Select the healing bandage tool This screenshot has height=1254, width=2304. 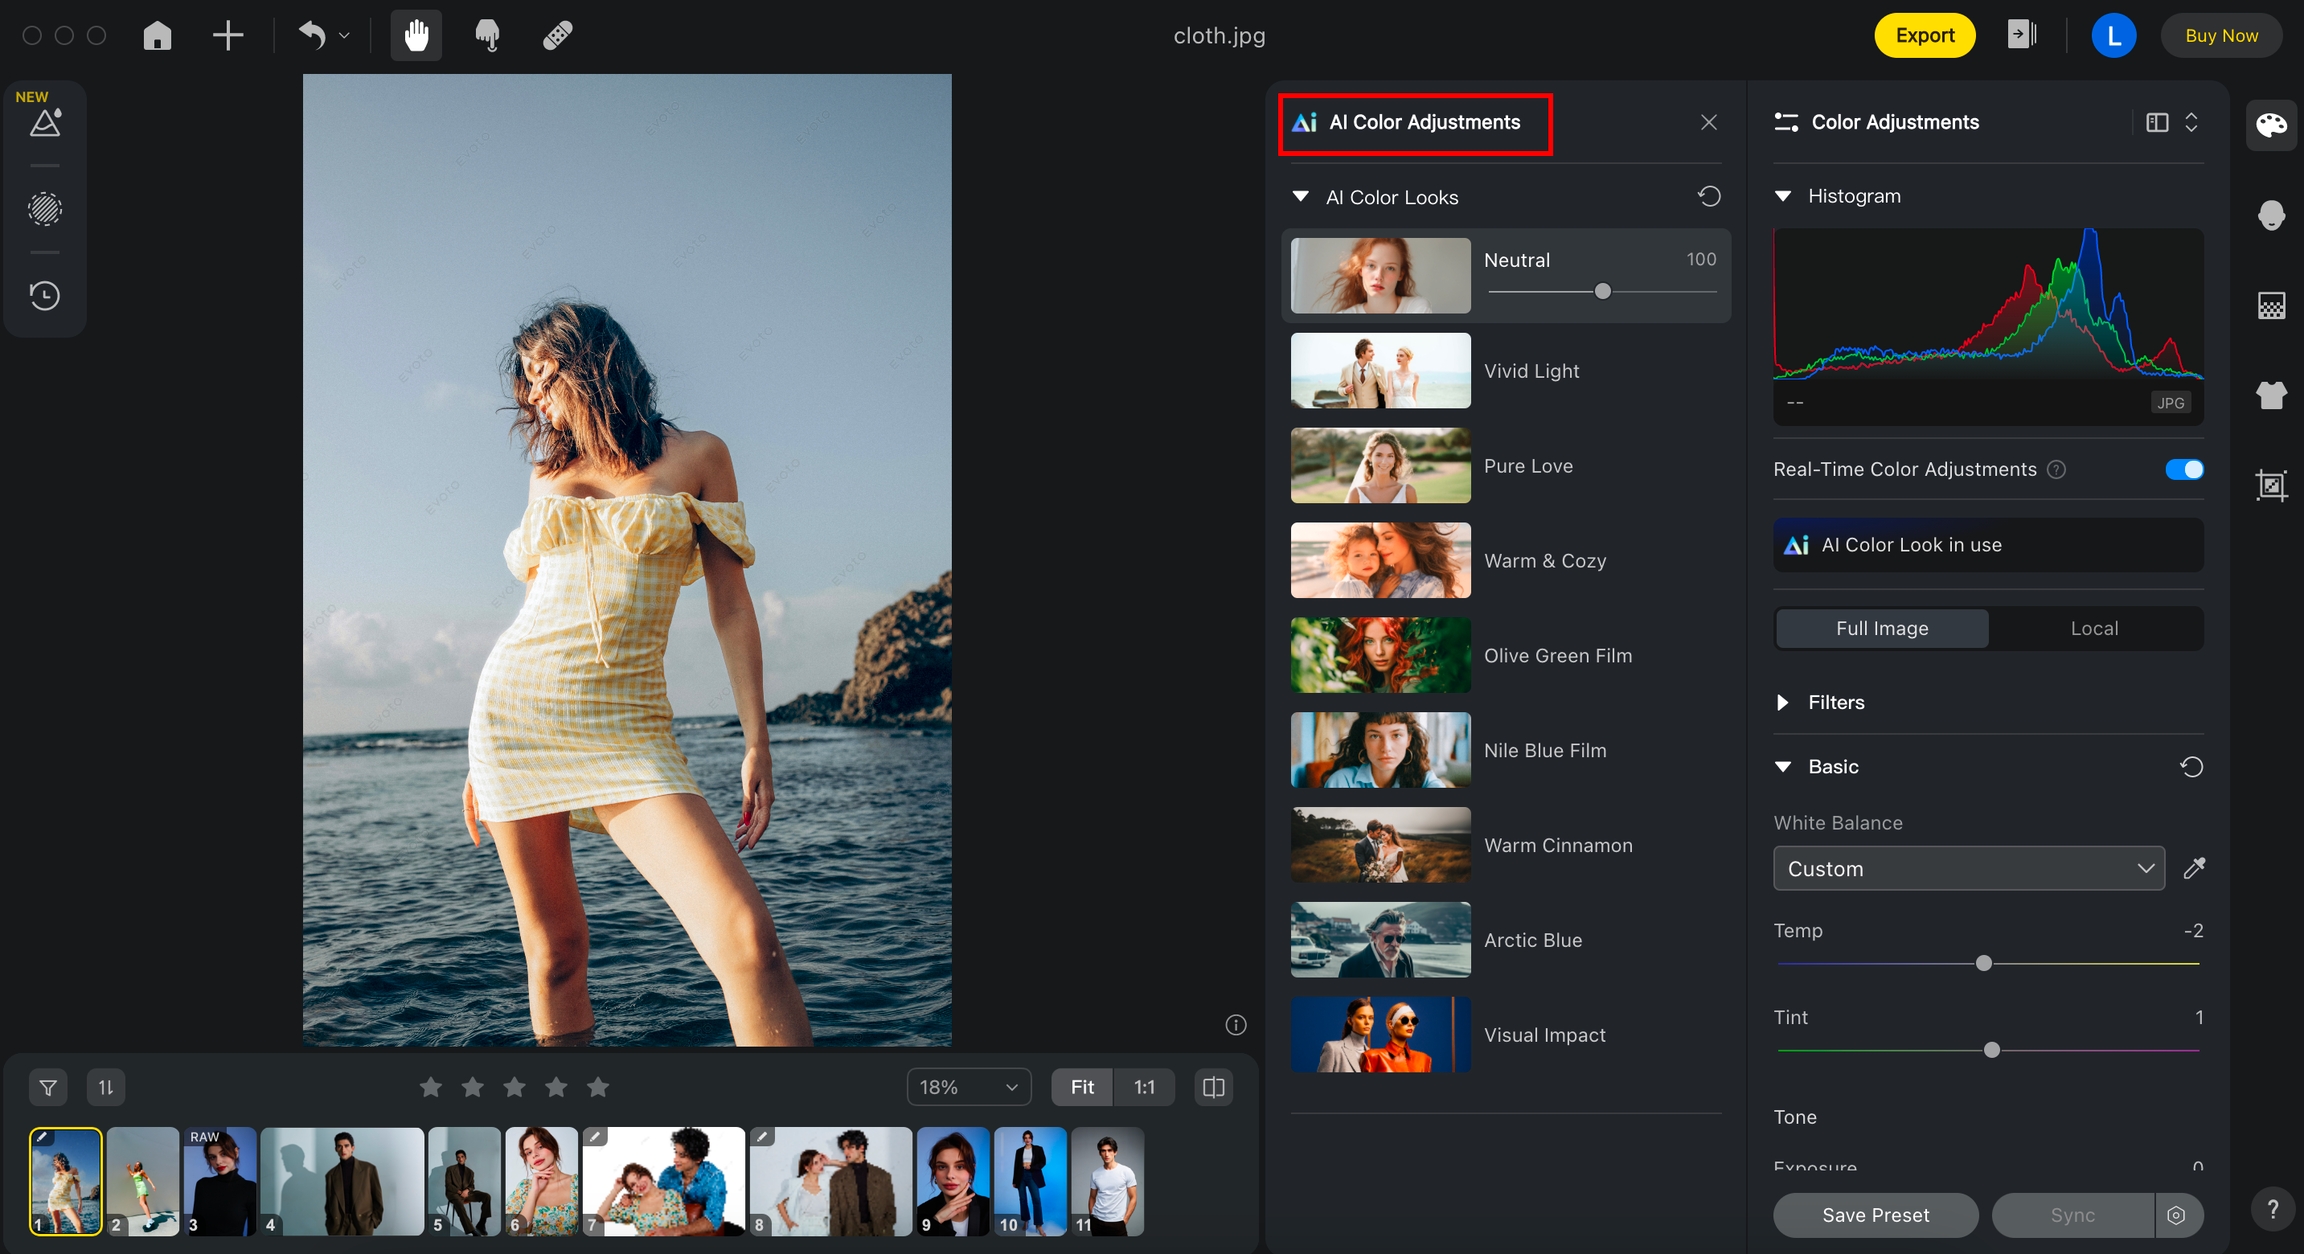click(557, 36)
